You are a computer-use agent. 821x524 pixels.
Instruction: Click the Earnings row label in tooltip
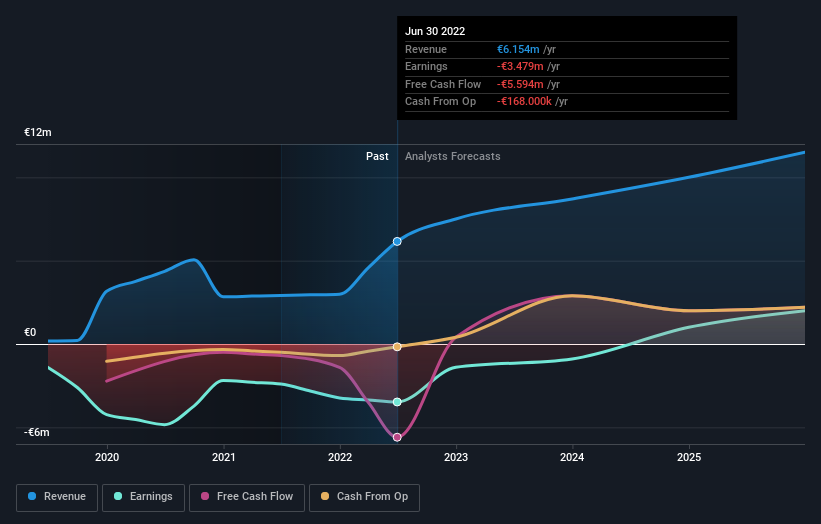tap(426, 66)
